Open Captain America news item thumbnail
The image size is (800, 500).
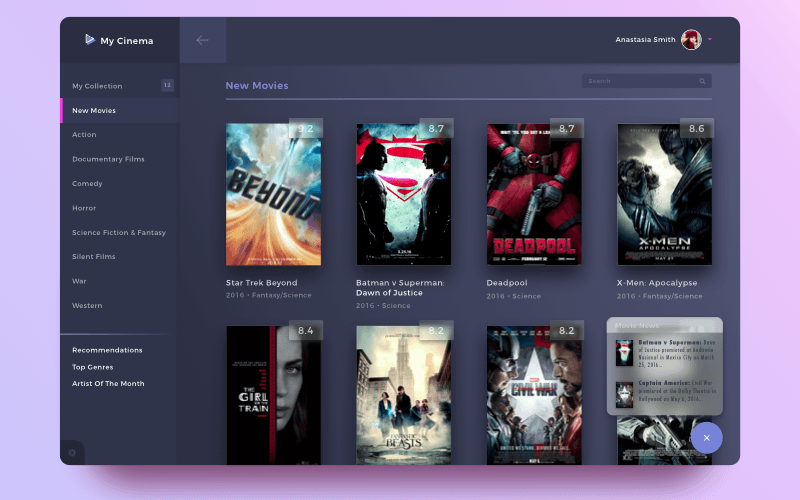pos(624,395)
